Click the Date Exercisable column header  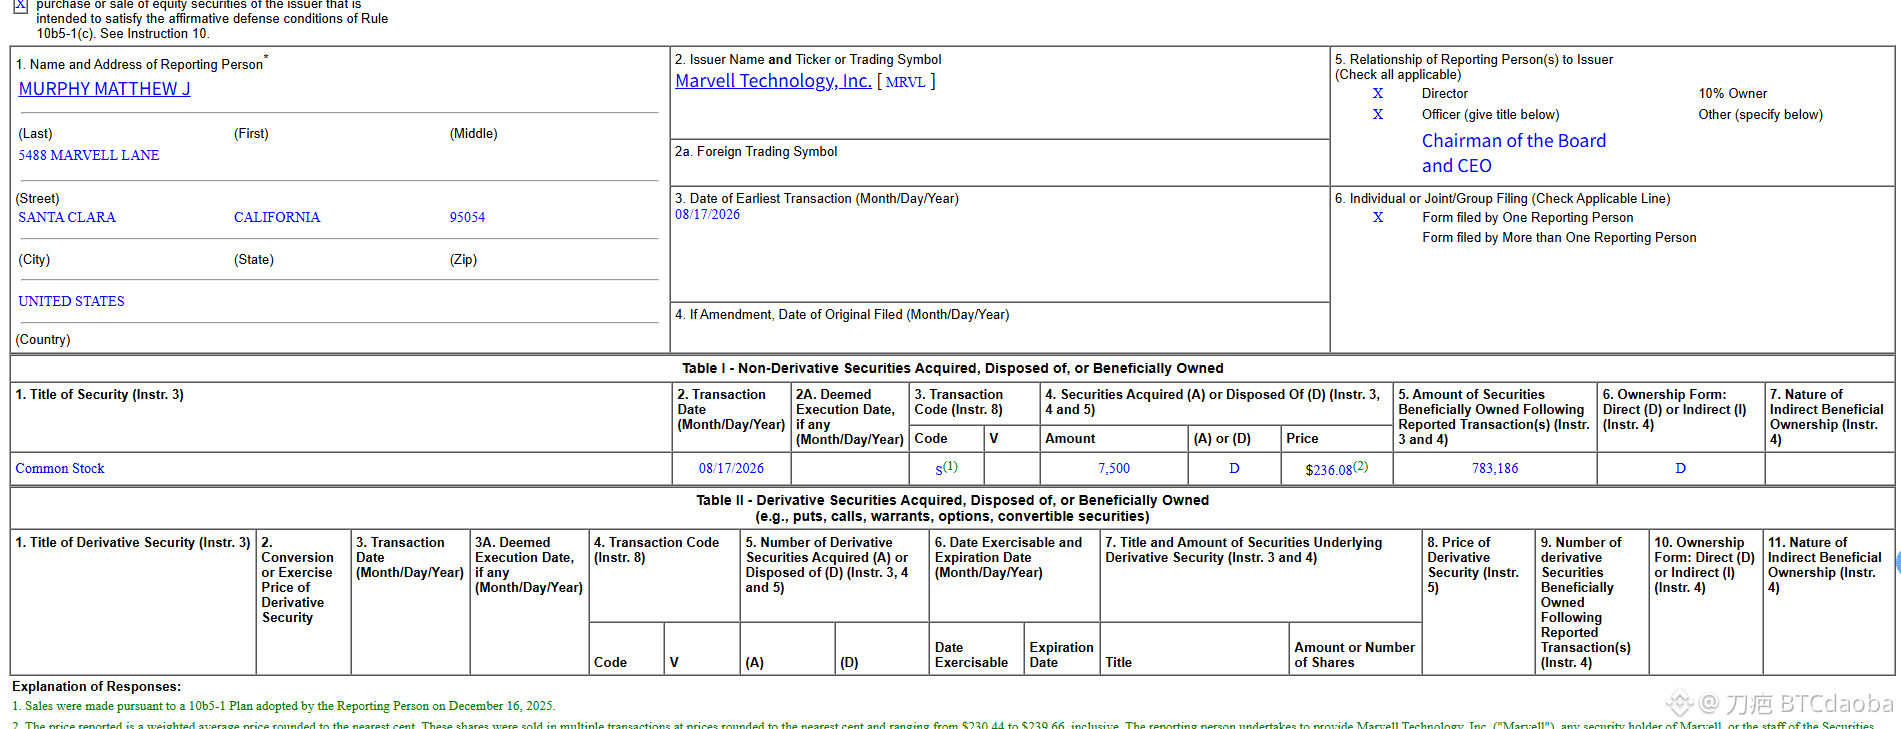point(971,655)
